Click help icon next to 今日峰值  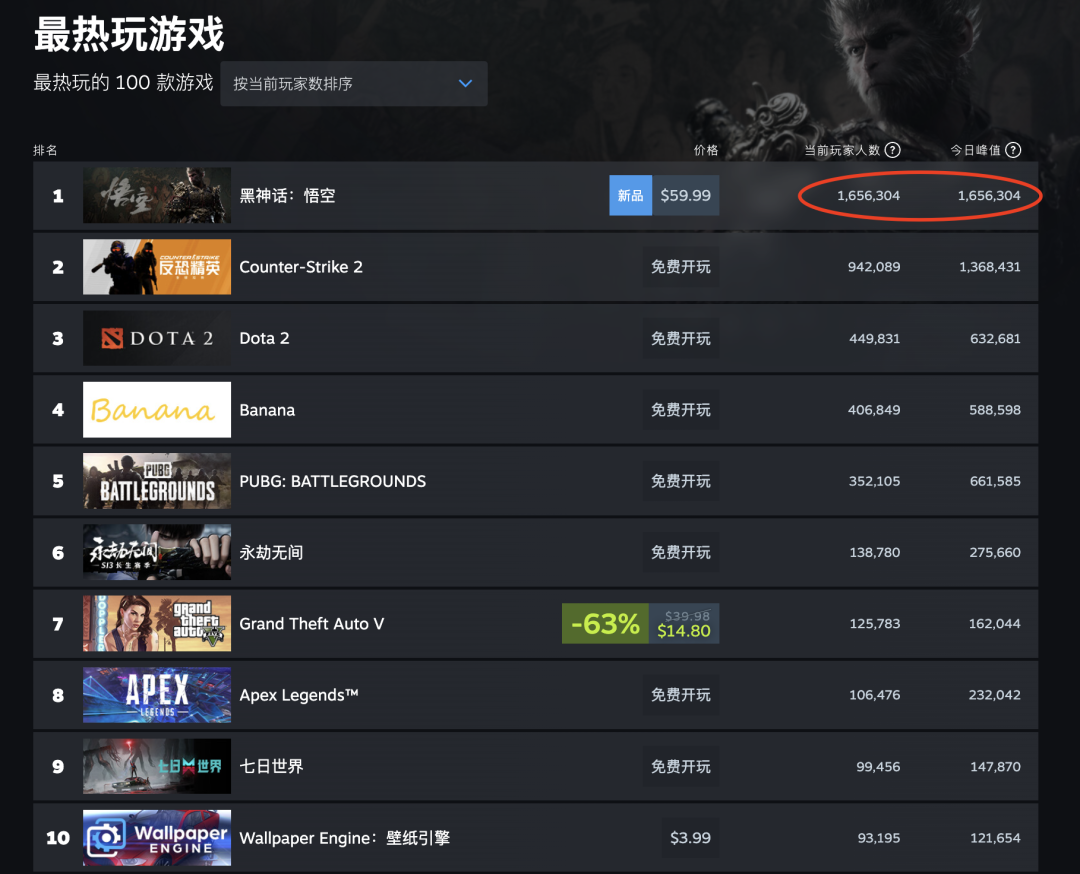[1013, 150]
